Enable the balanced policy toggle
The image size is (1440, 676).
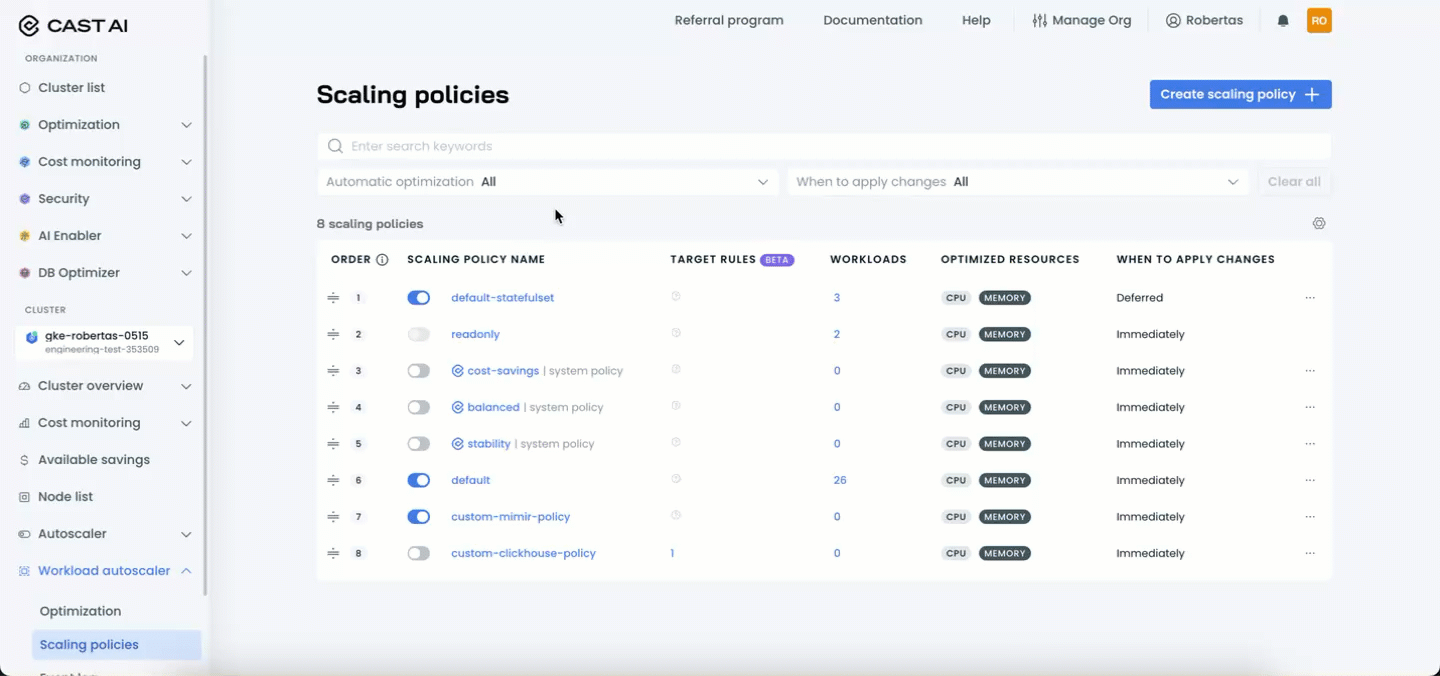click(x=418, y=407)
